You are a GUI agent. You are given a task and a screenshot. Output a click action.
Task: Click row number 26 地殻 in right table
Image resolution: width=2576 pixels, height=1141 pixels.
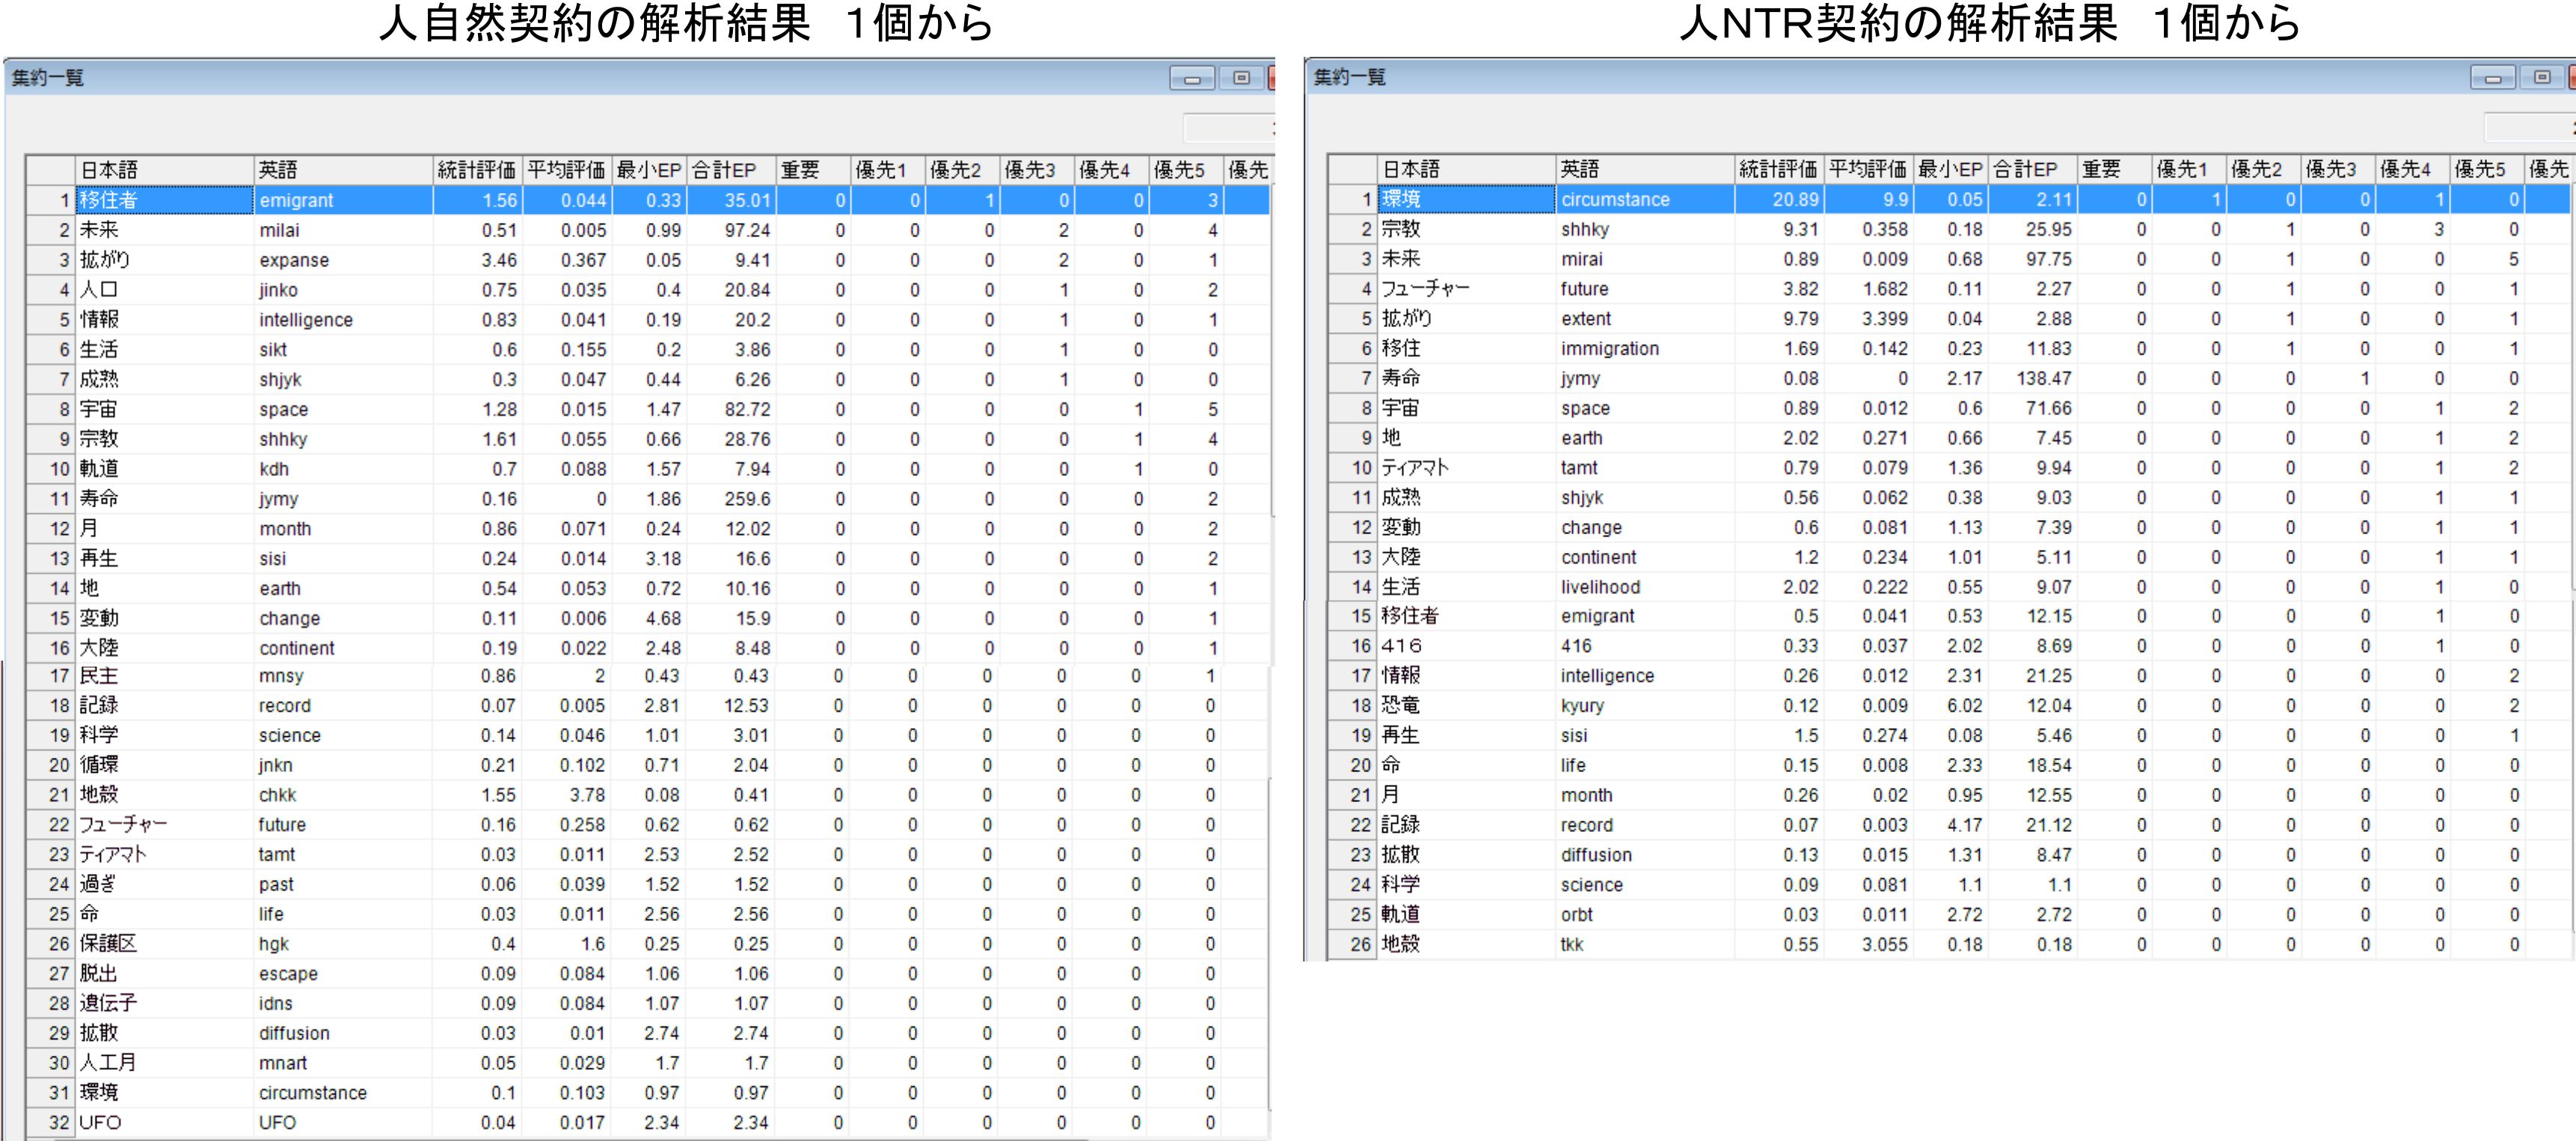[1361, 944]
